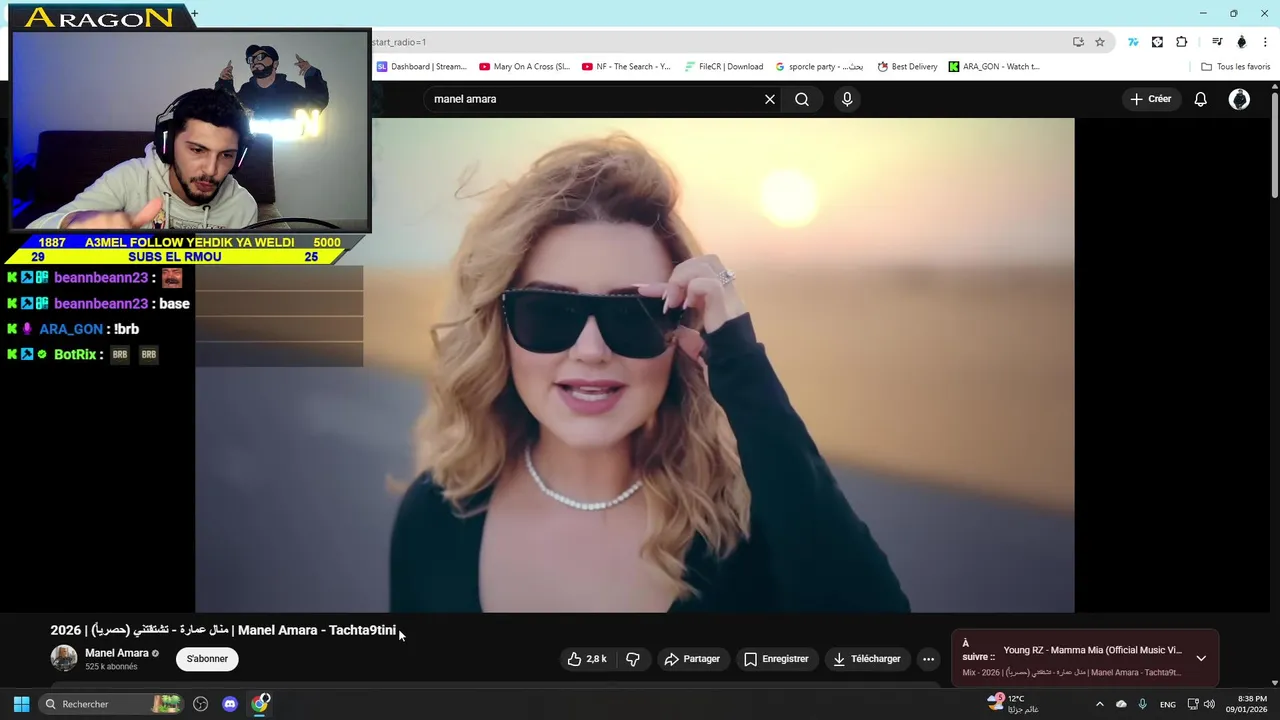Click the 7TV extension icon
This screenshot has width=1280, height=720.
point(1133,42)
